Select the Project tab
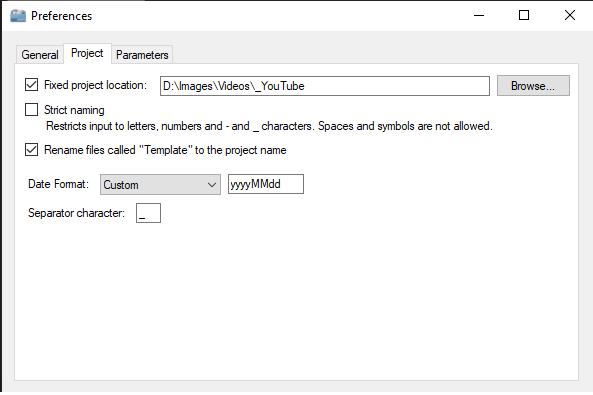The height and width of the screenshot is (395, 593). pos(87,53)
